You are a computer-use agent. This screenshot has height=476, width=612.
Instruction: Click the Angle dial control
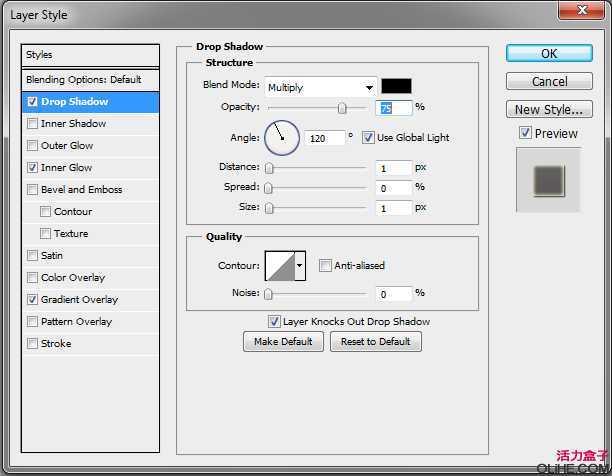pos(282,138)
